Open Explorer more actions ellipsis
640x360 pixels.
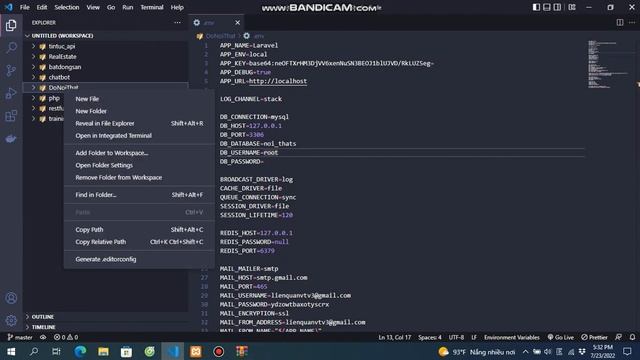coord(177,22)
